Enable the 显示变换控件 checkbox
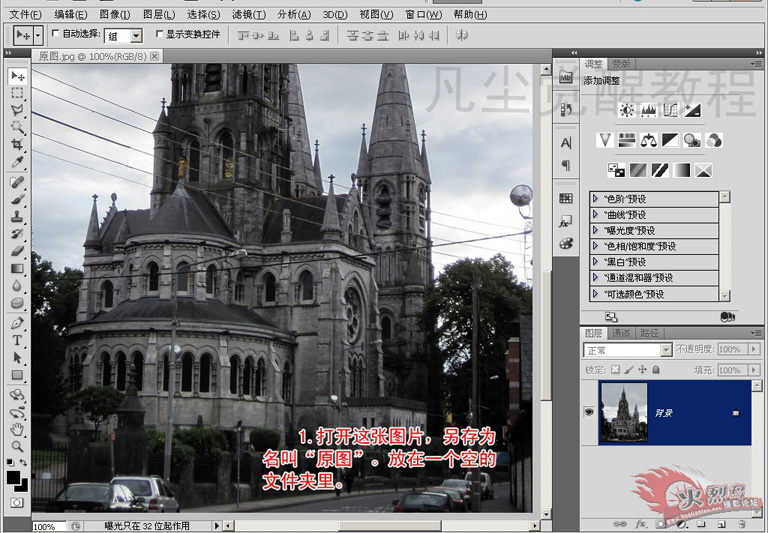 click(x=159, y=33)
